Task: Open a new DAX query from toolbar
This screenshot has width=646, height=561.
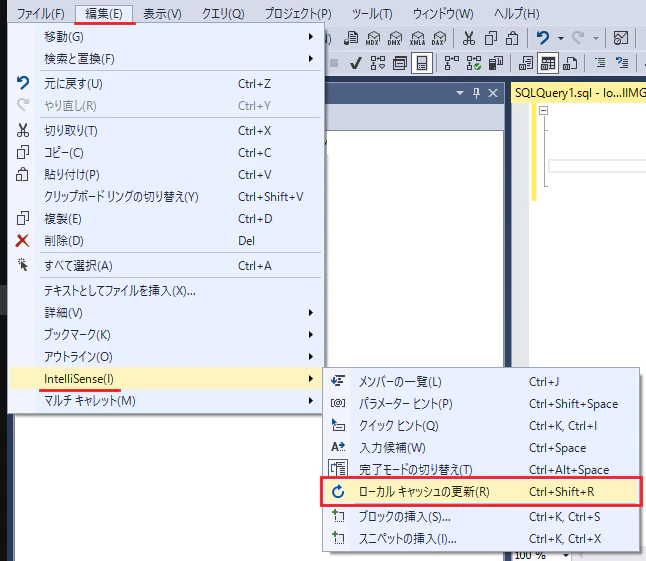Action: pyautogui.click(x=439, y=38)
